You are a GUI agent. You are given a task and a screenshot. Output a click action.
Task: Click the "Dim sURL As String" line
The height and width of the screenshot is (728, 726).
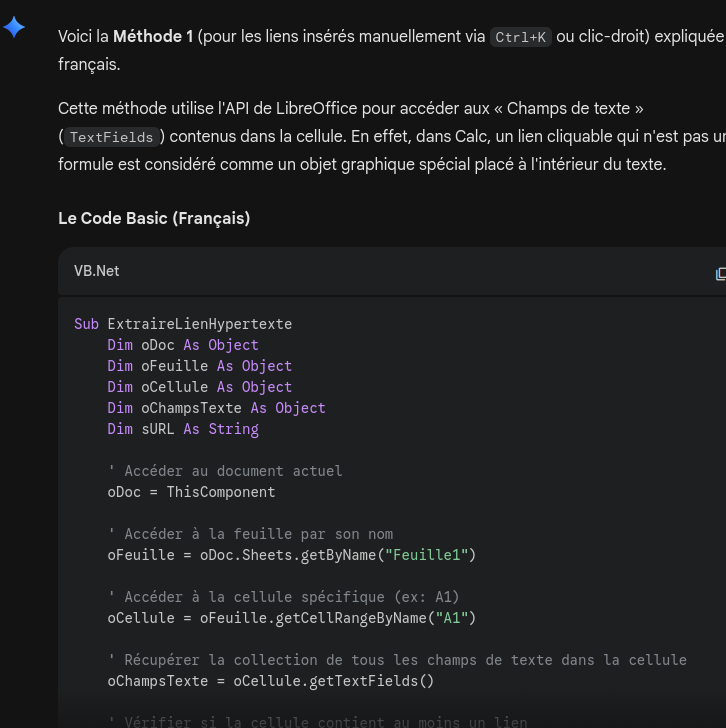(x=183, y=429)
